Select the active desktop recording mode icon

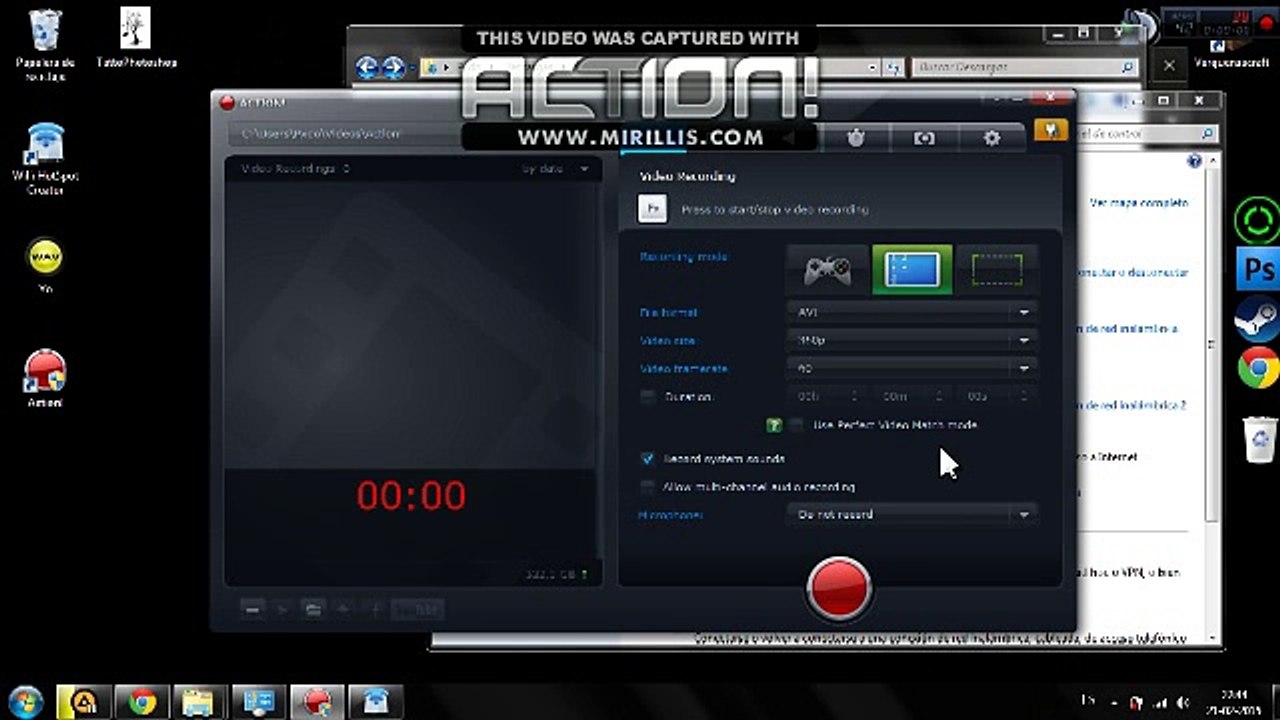tap(911, 270)
